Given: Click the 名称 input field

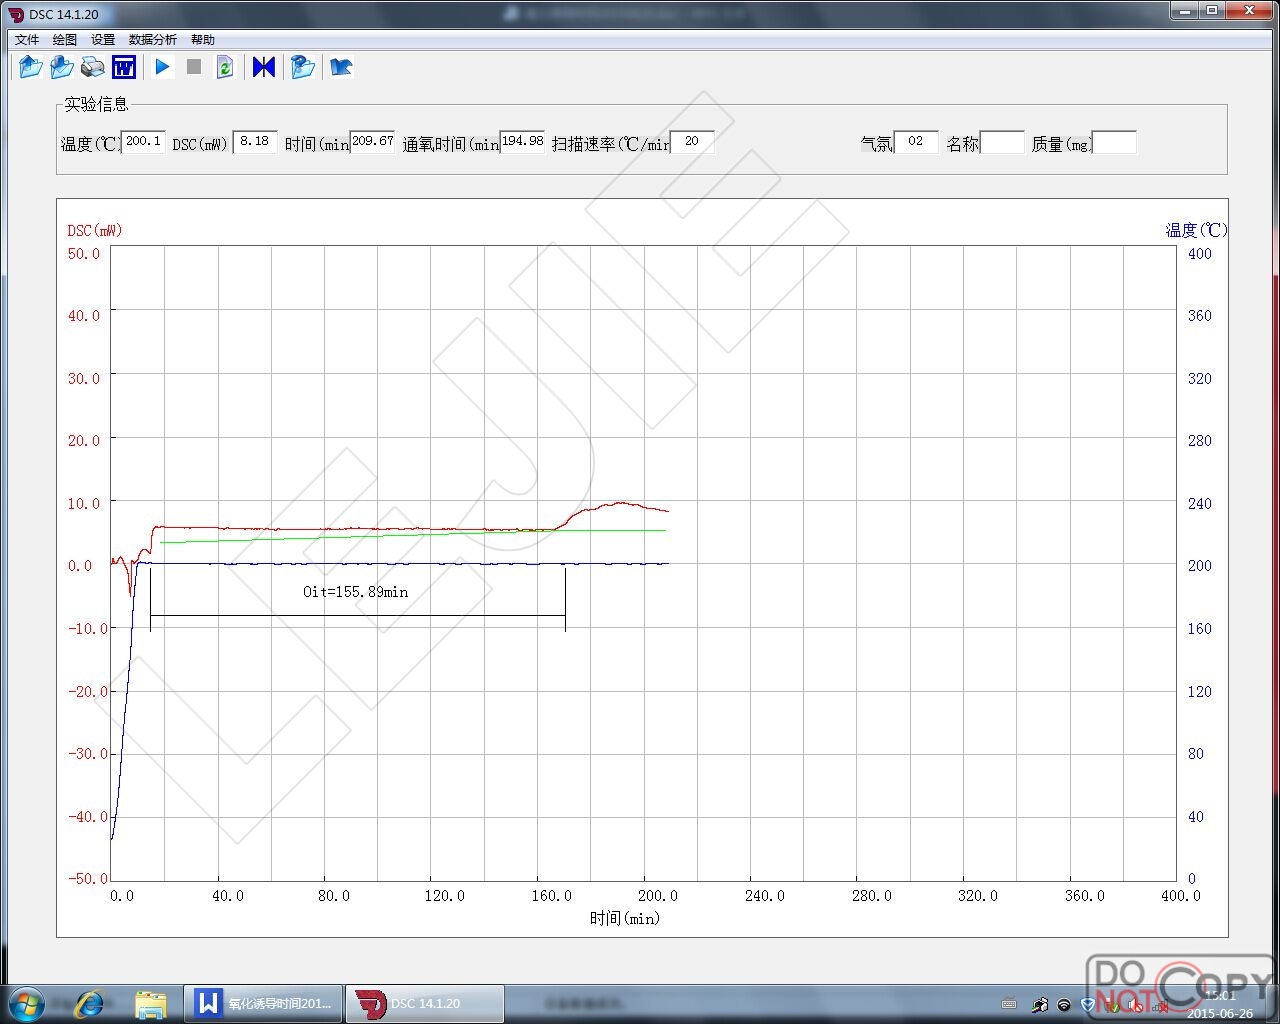Looking at the screenshot, I should (x=1002, y=142).
